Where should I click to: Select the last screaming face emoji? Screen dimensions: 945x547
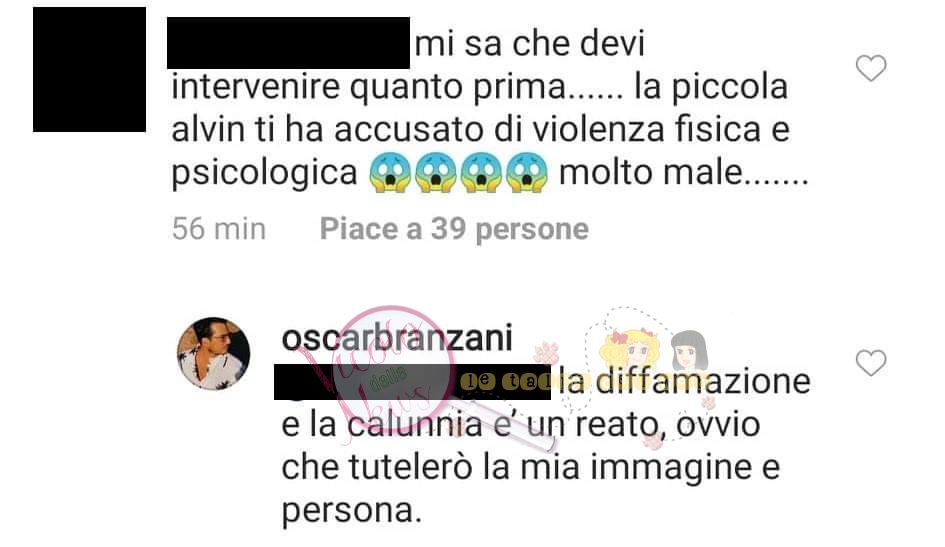click(527, 173)
